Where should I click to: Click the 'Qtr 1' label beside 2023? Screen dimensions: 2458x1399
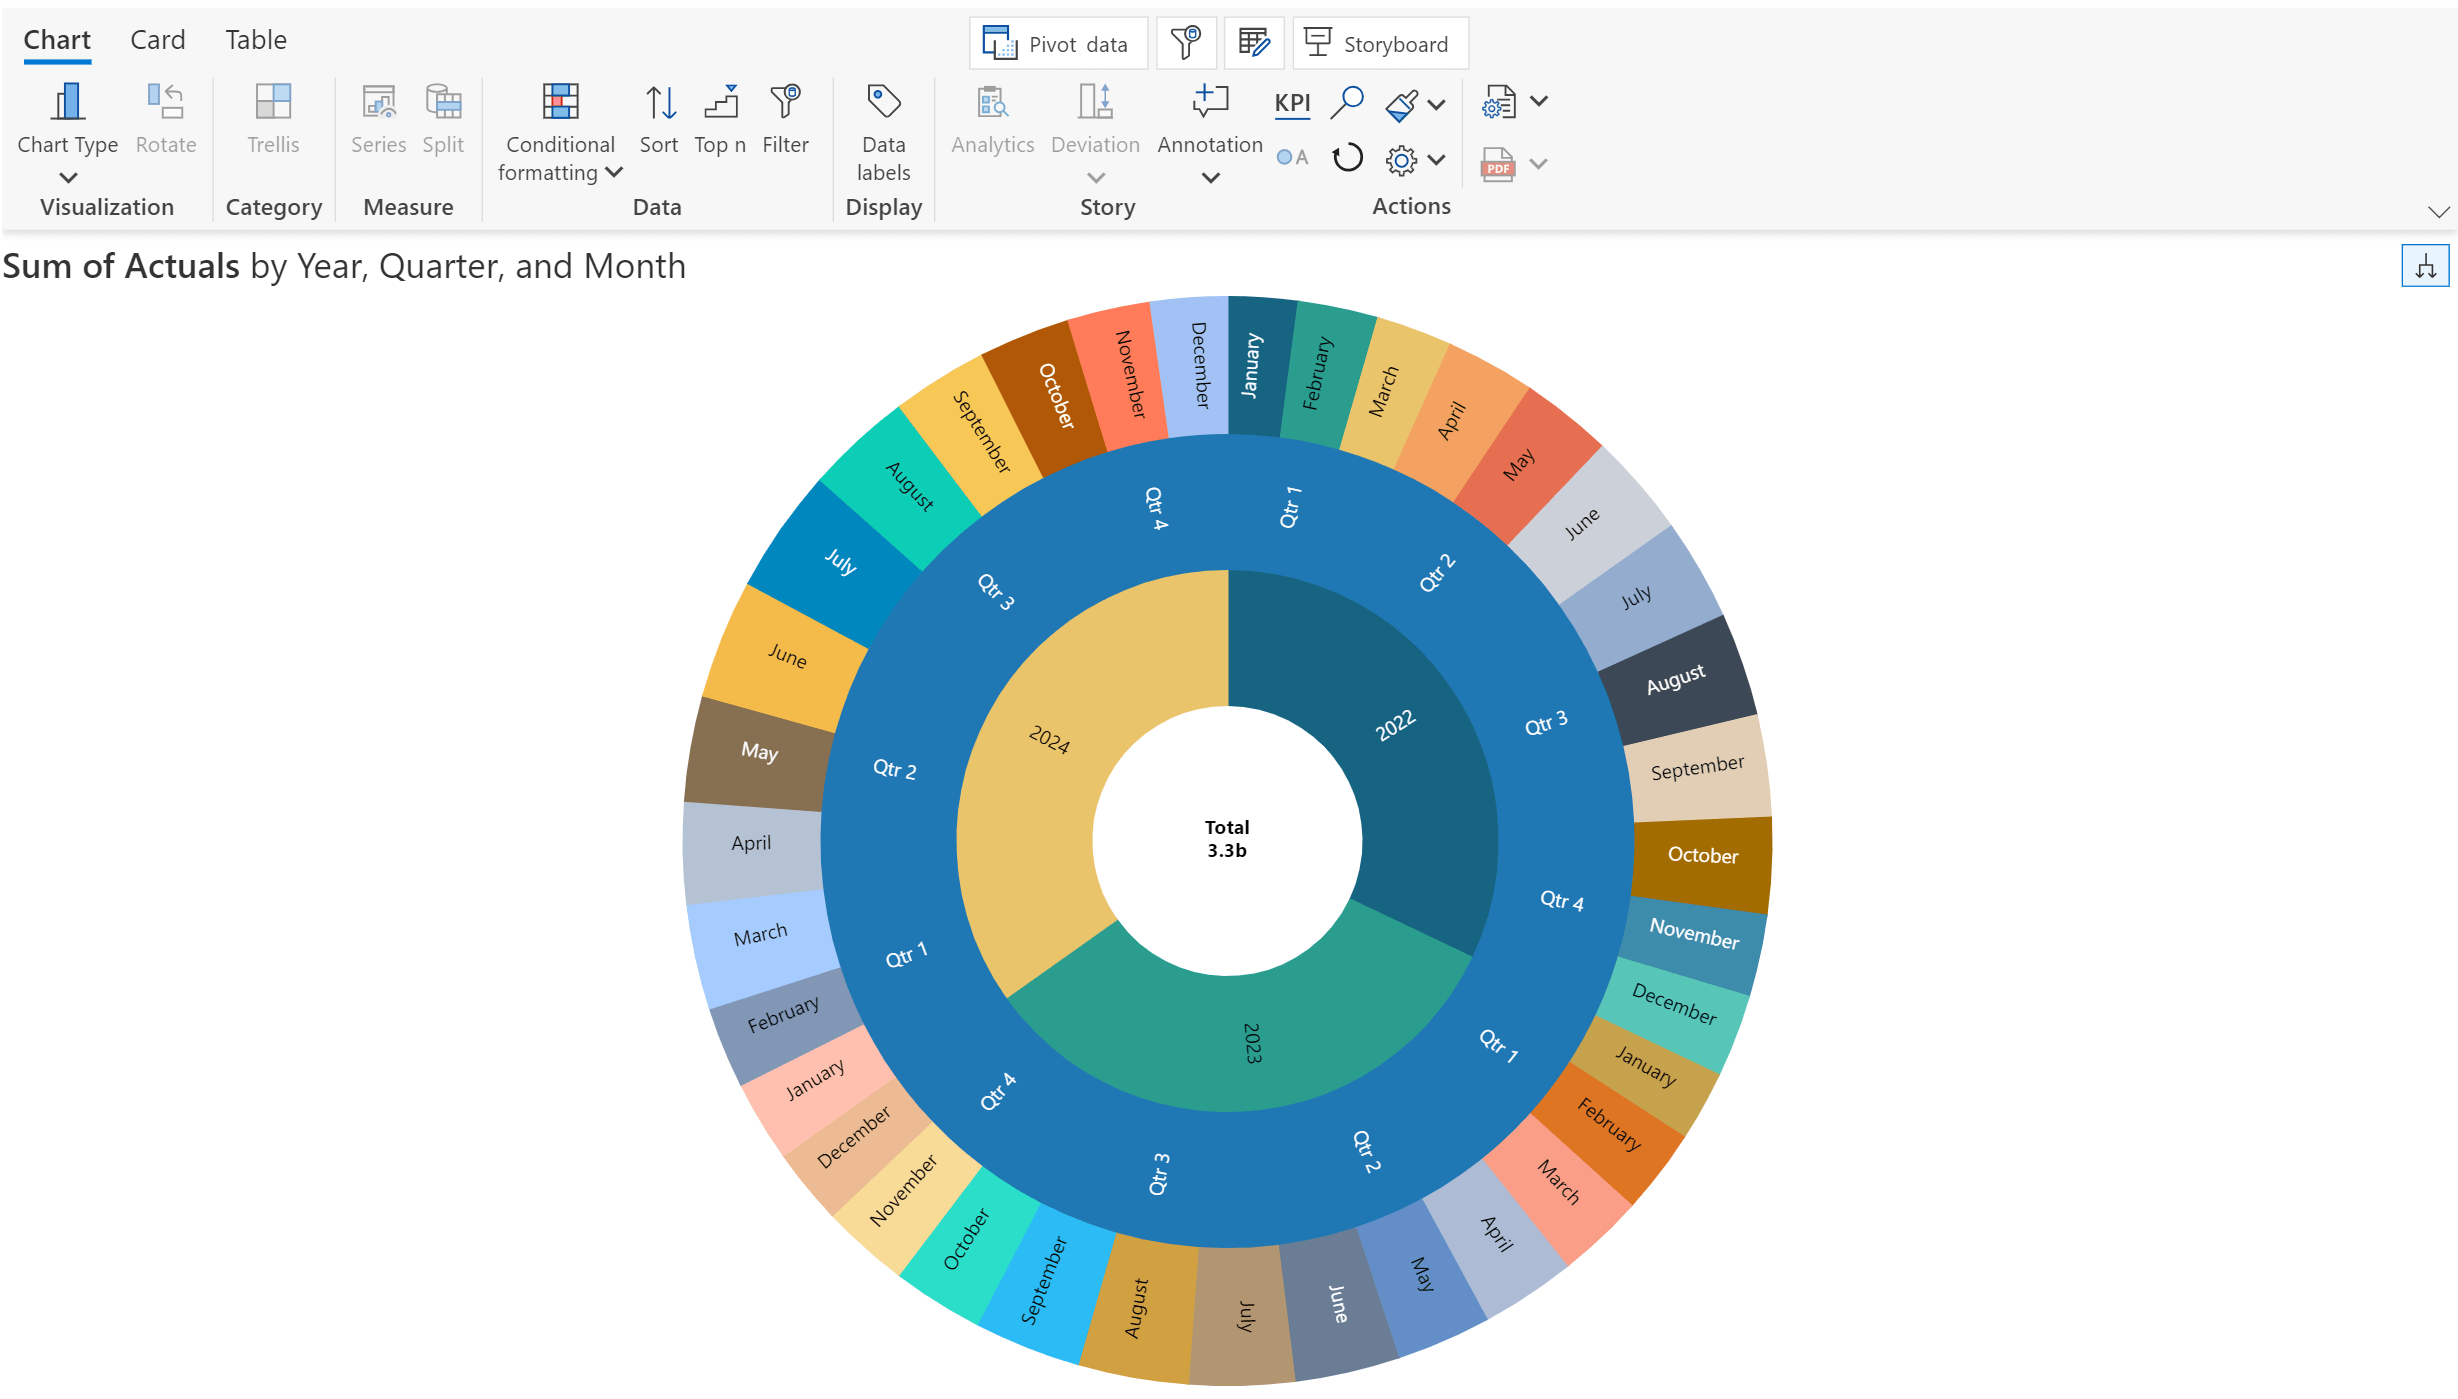[1498, 1045]
